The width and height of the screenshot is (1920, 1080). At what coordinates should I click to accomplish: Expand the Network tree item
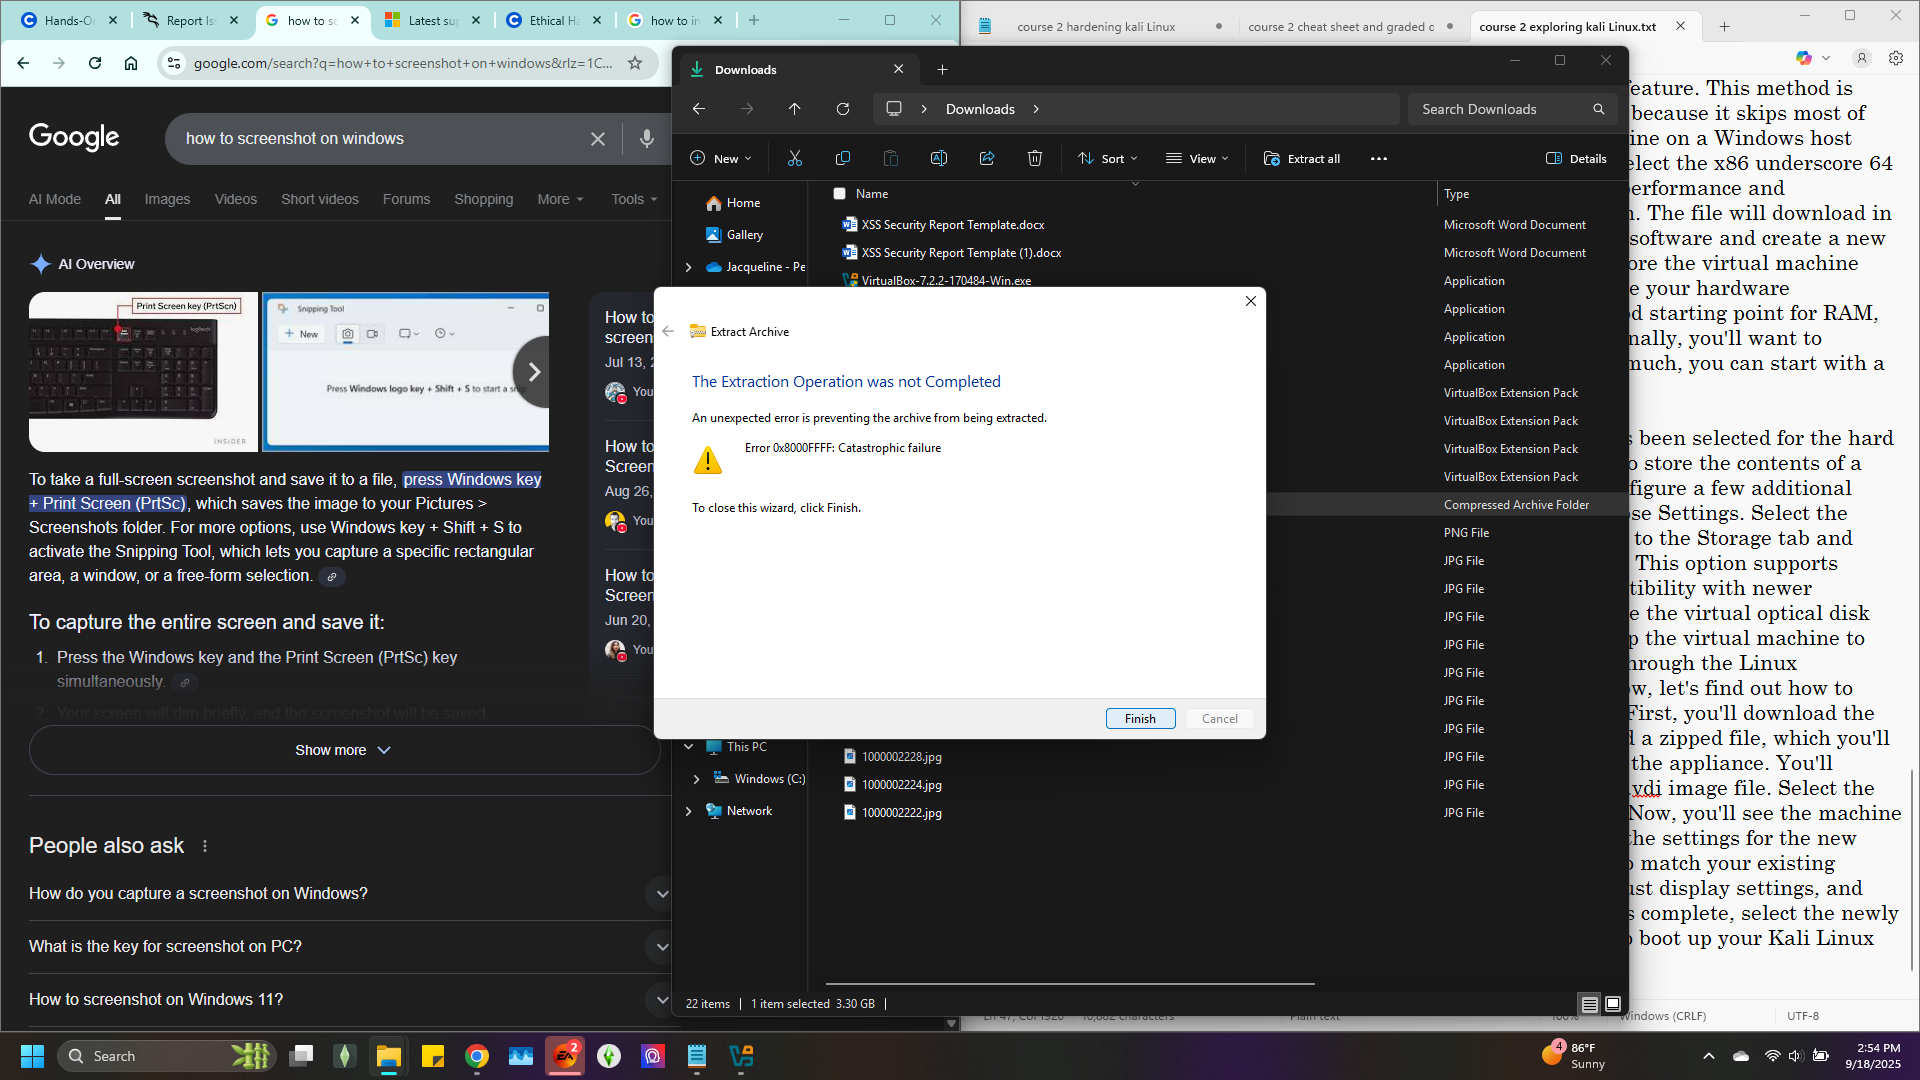(x=689, y=811)
